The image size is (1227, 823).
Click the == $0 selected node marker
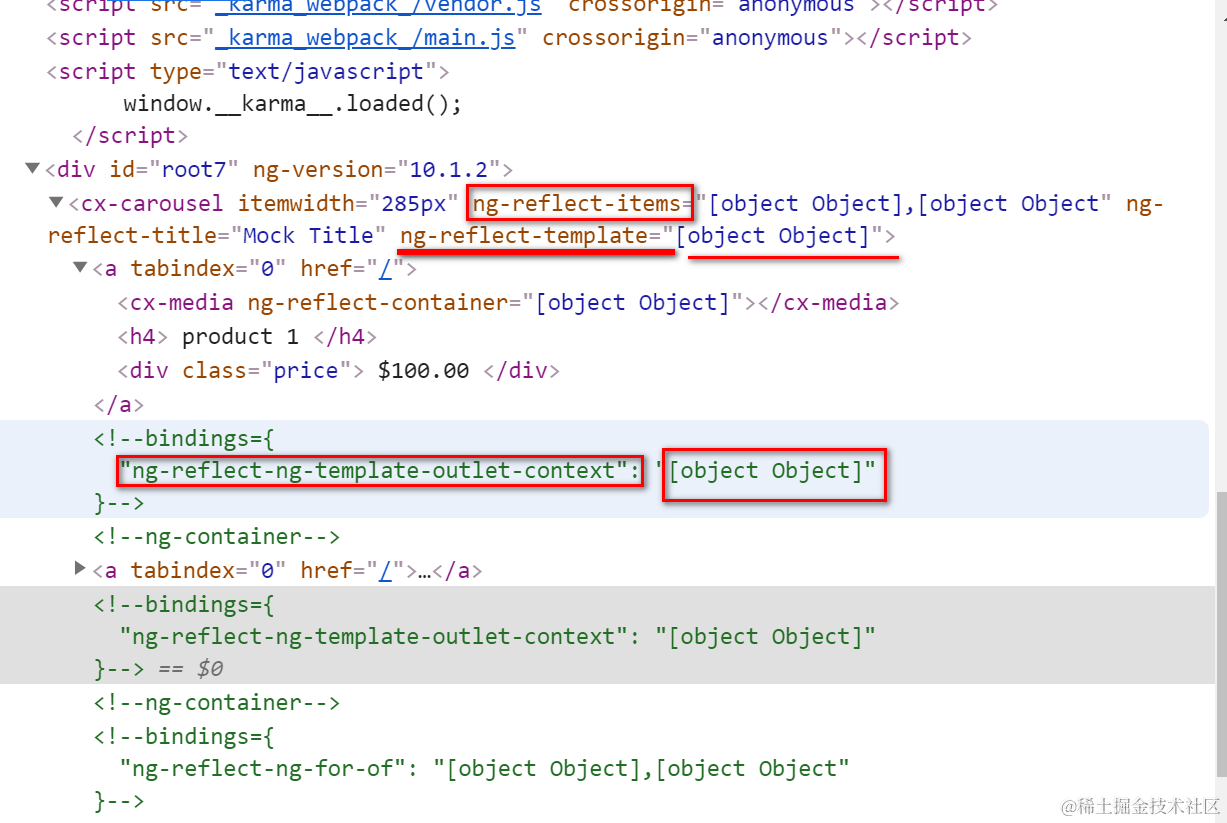pos(190,668)
